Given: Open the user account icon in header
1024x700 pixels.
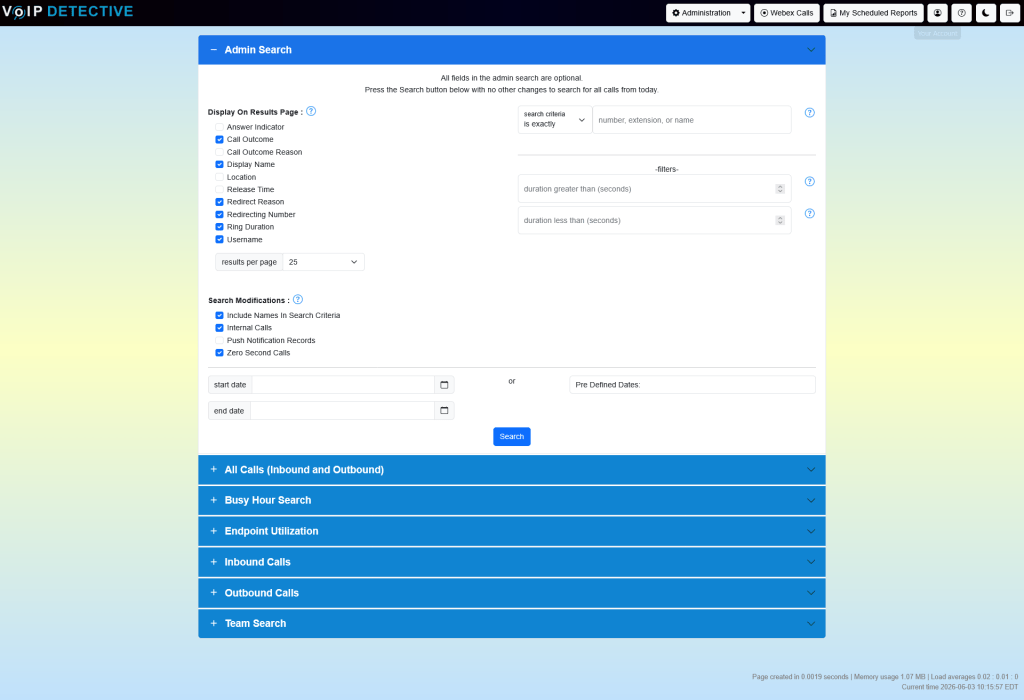Looking at the screenshot, I should click(x=937, y=13).
